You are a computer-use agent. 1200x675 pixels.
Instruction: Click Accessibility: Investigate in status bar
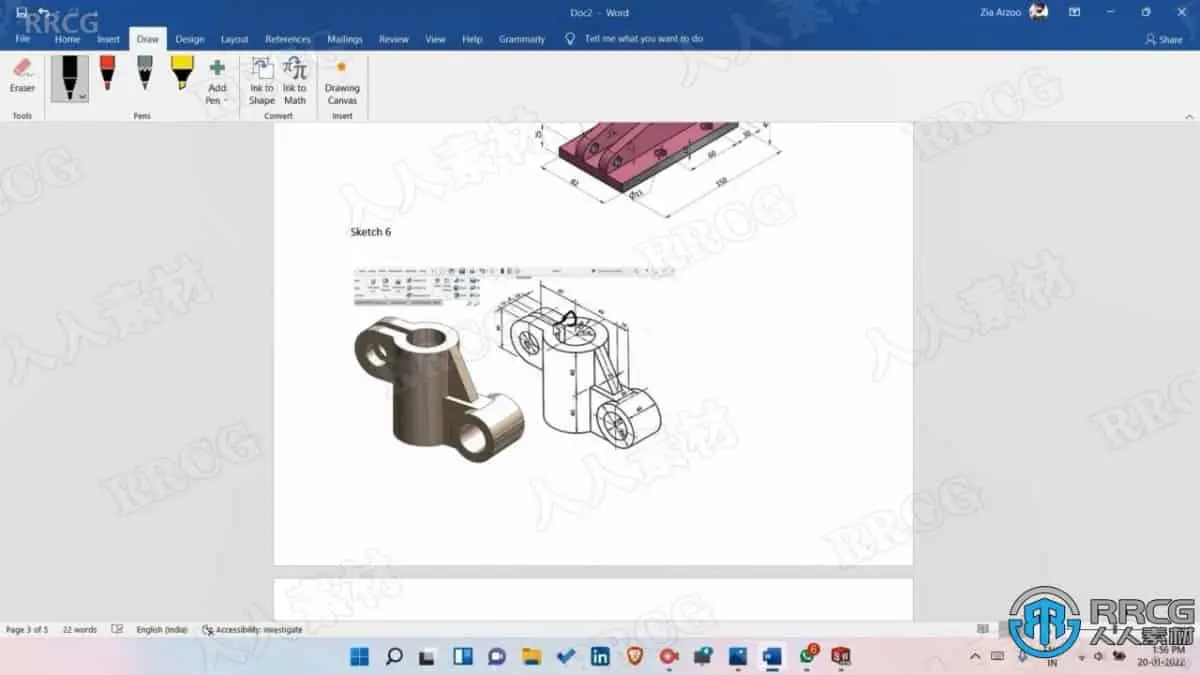click(x=253, y=630)
